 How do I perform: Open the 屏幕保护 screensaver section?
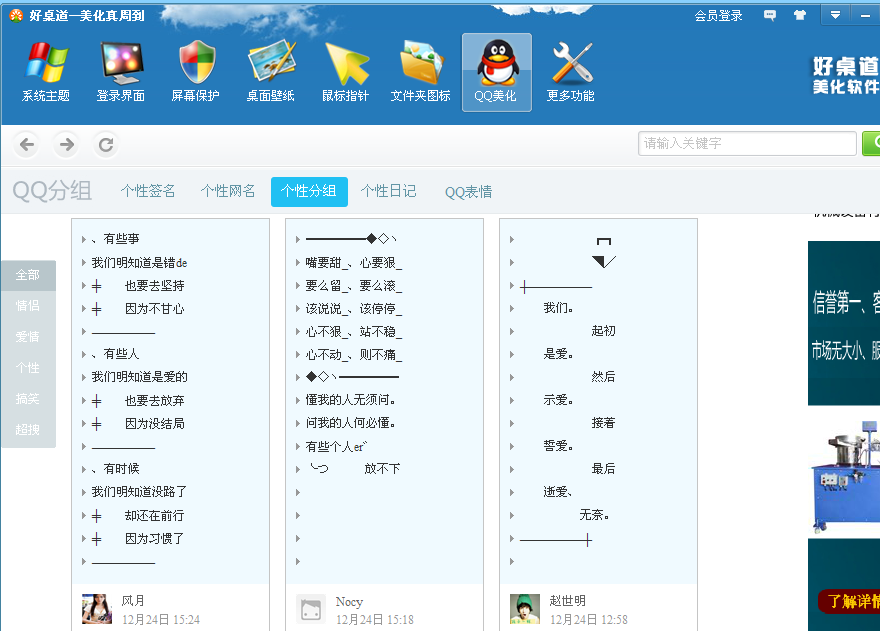196,72
